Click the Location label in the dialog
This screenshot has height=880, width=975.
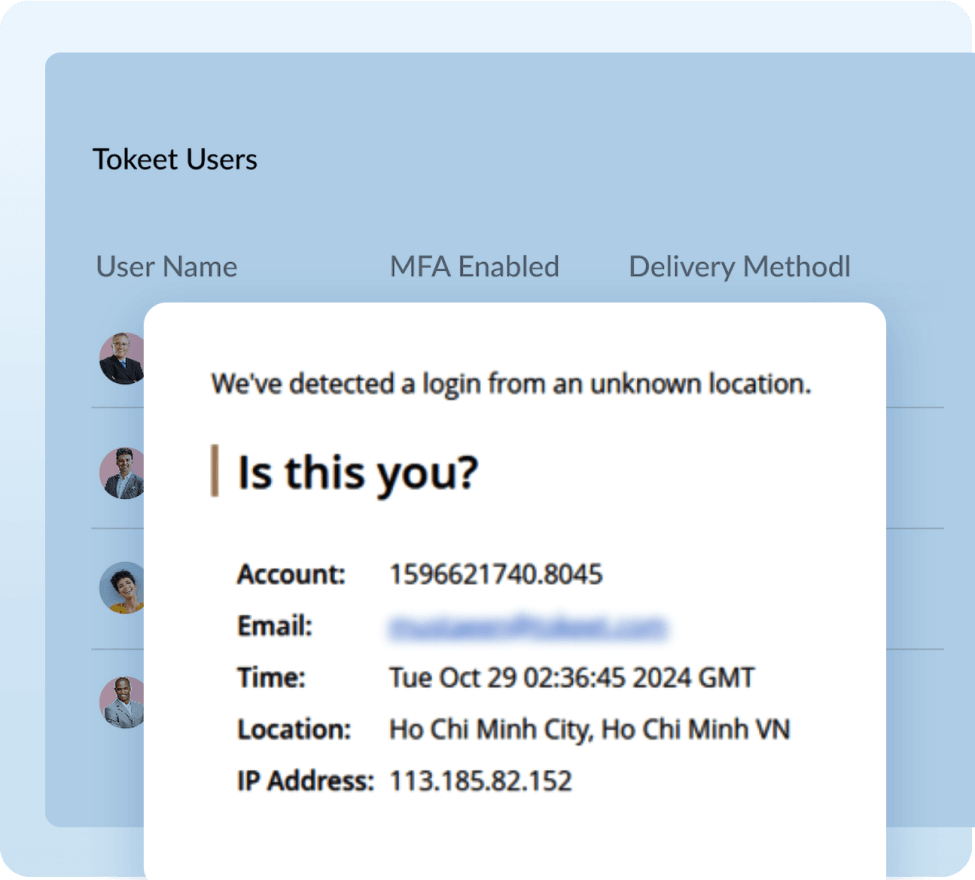(294, 730)
